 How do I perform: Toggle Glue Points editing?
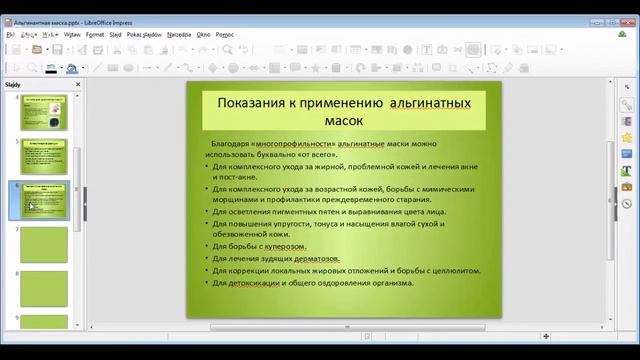508,68
